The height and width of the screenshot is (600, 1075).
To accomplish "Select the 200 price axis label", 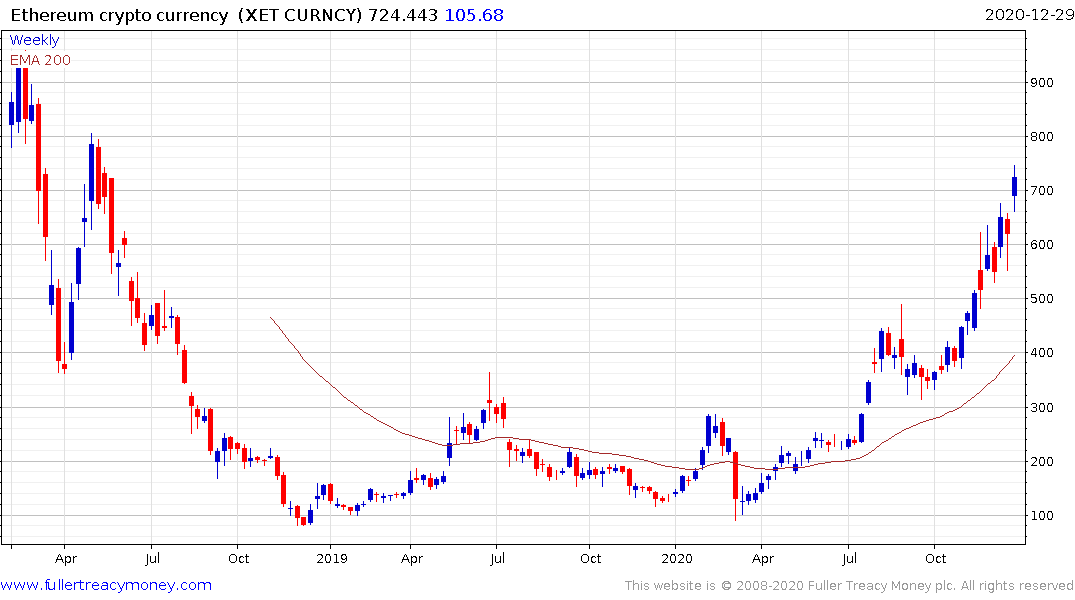I will point(1042,461).
